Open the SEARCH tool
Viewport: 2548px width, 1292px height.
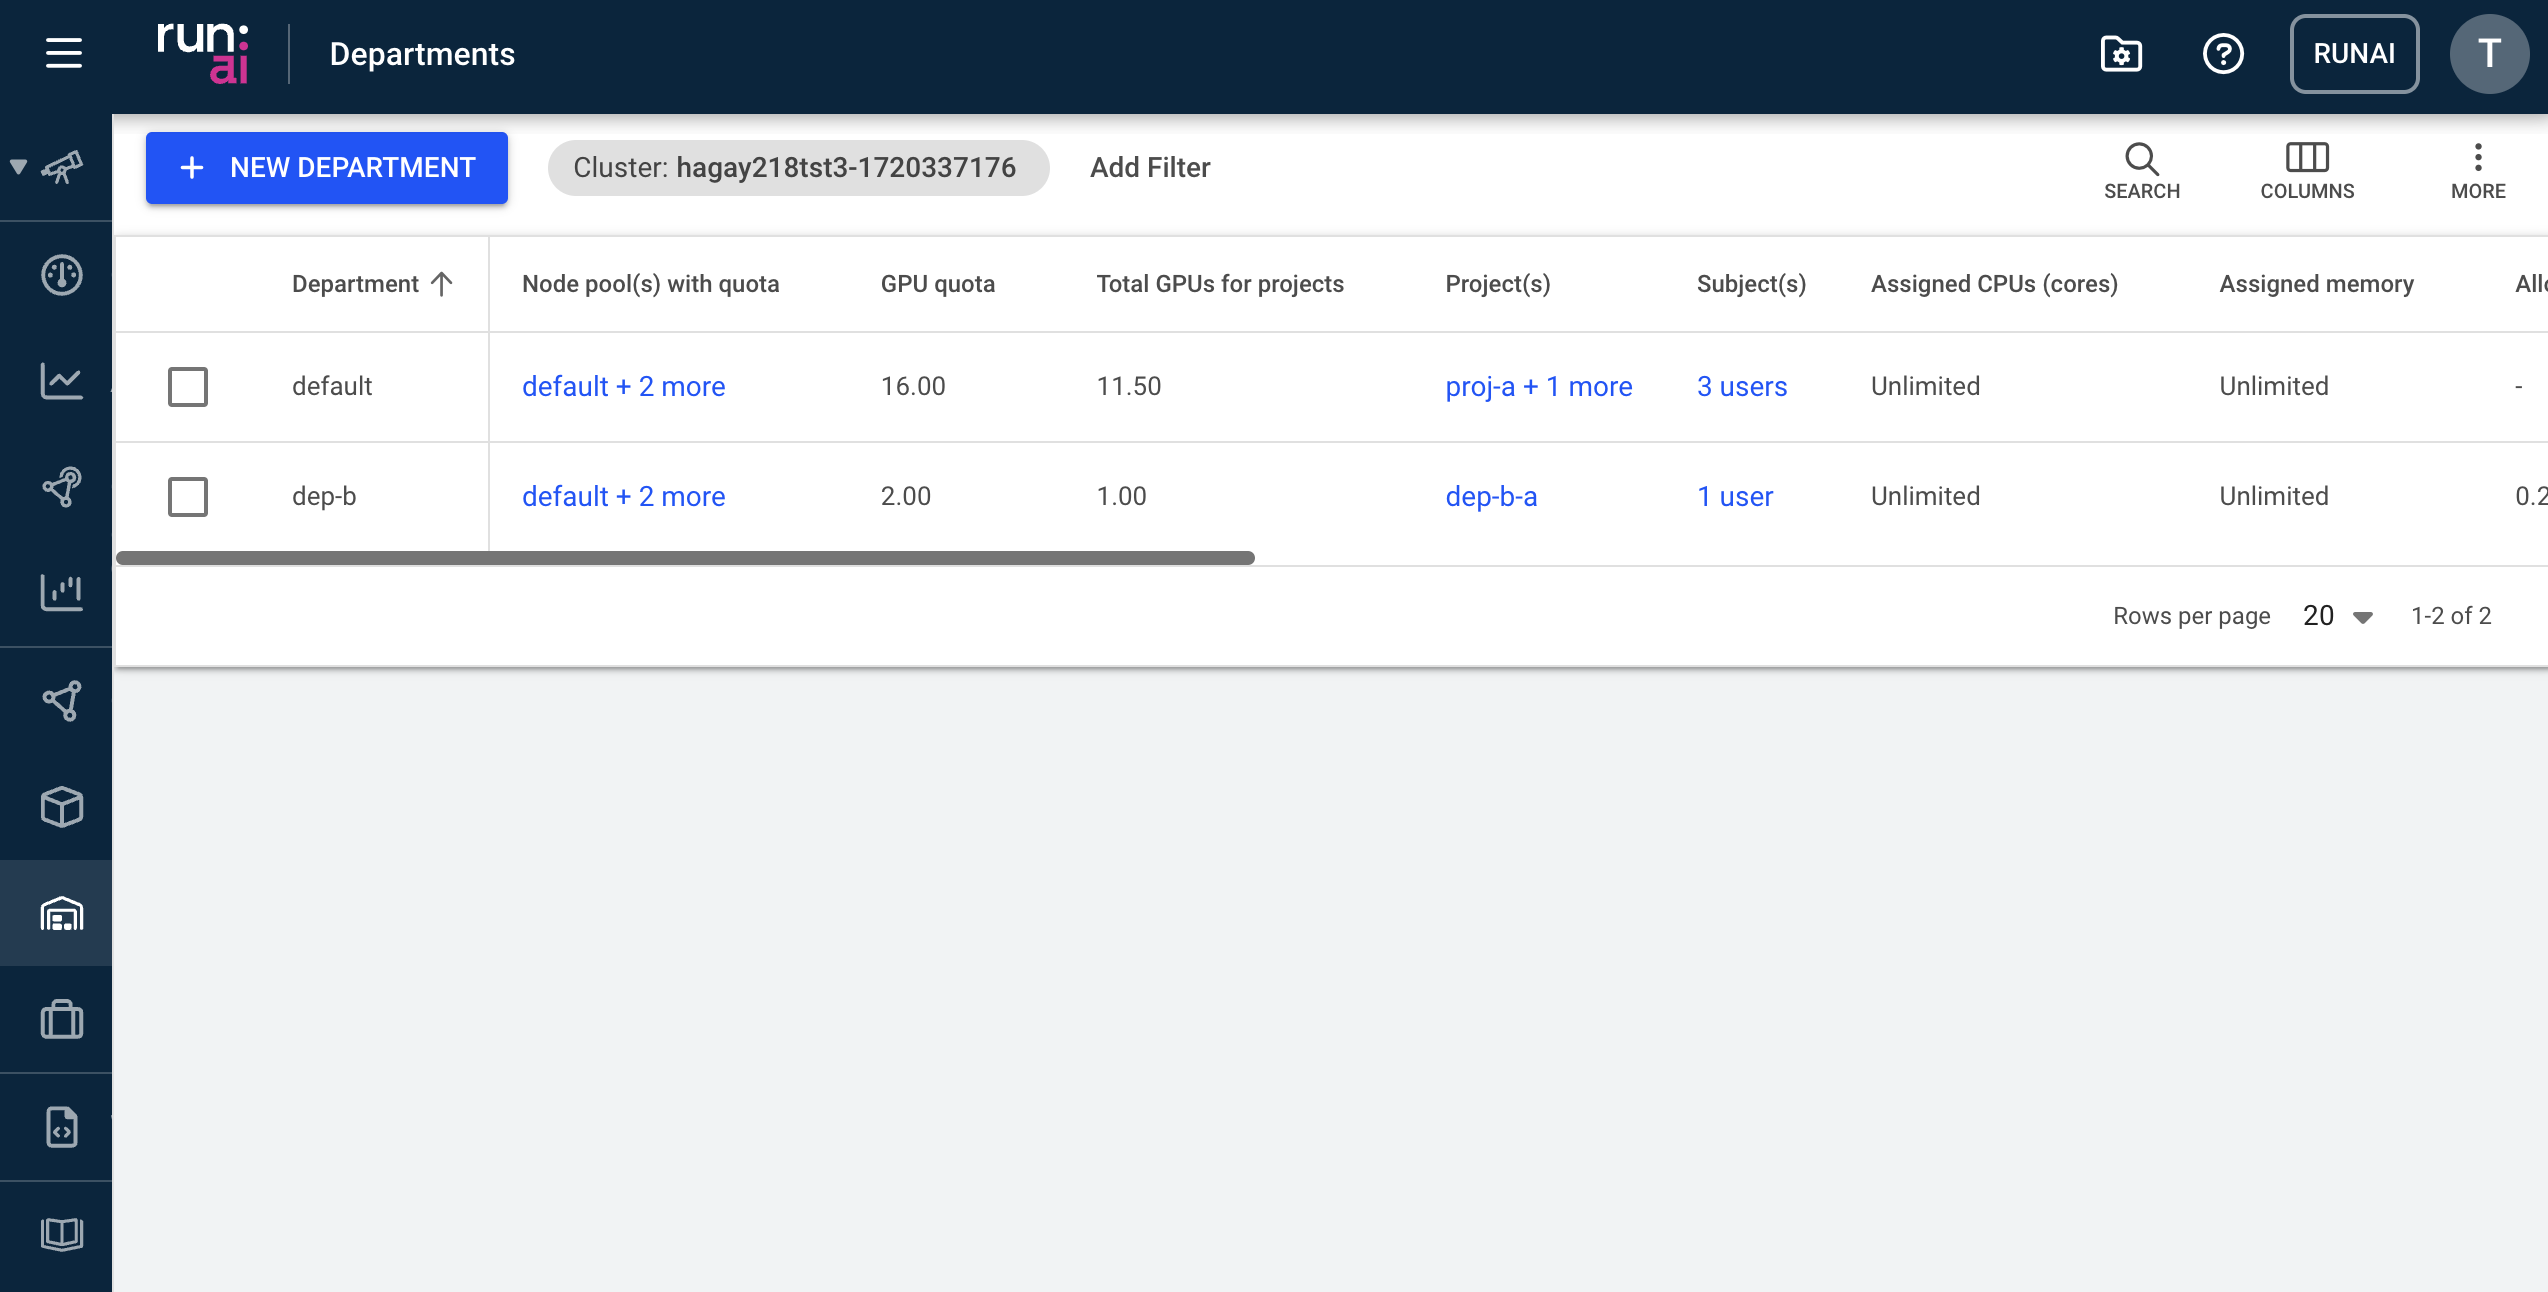tap(2142, 171)
